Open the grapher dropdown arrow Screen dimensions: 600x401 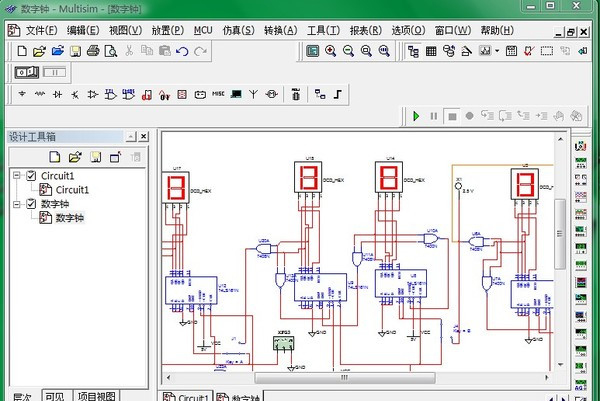pos(497,51)
